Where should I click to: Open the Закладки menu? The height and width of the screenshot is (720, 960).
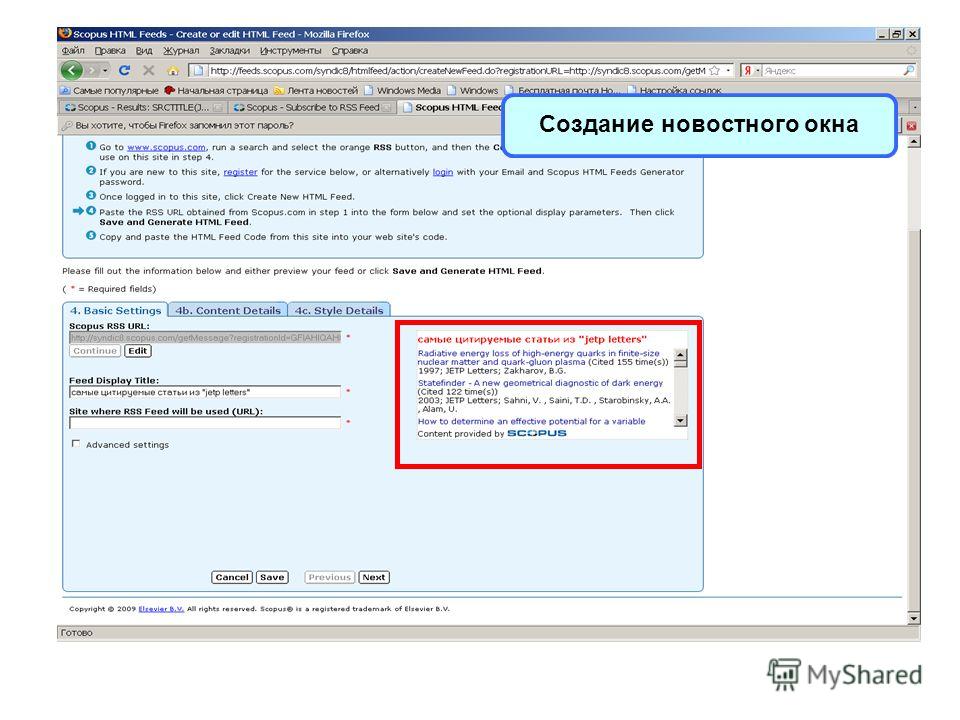tap(230, 50)
